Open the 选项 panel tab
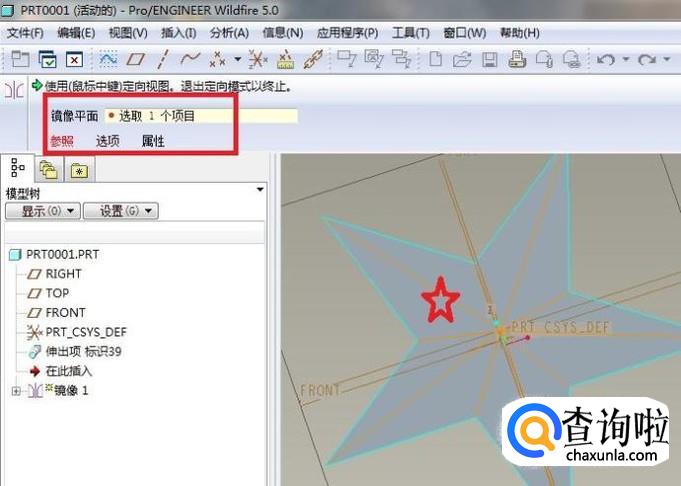Viewport: 681px width, 486px height. tap(107, 141)
